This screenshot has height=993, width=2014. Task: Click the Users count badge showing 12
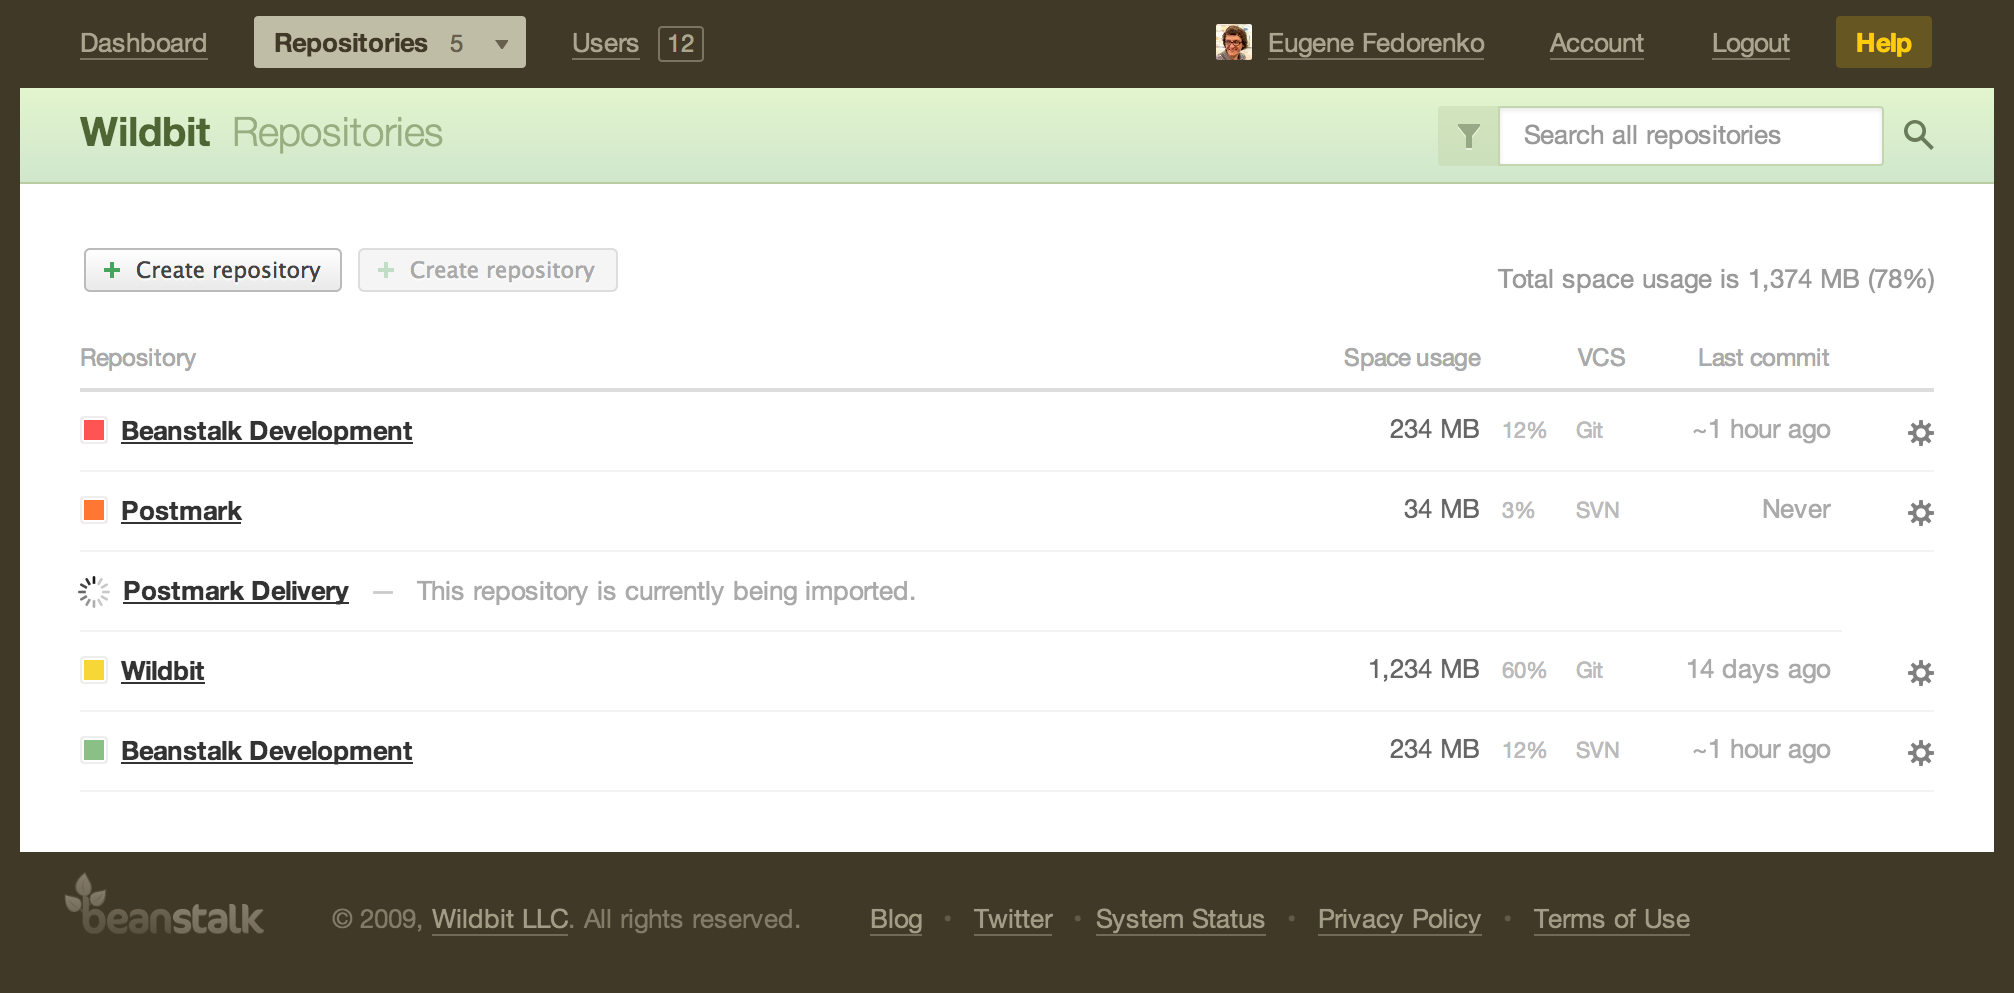tap(681, 43)
